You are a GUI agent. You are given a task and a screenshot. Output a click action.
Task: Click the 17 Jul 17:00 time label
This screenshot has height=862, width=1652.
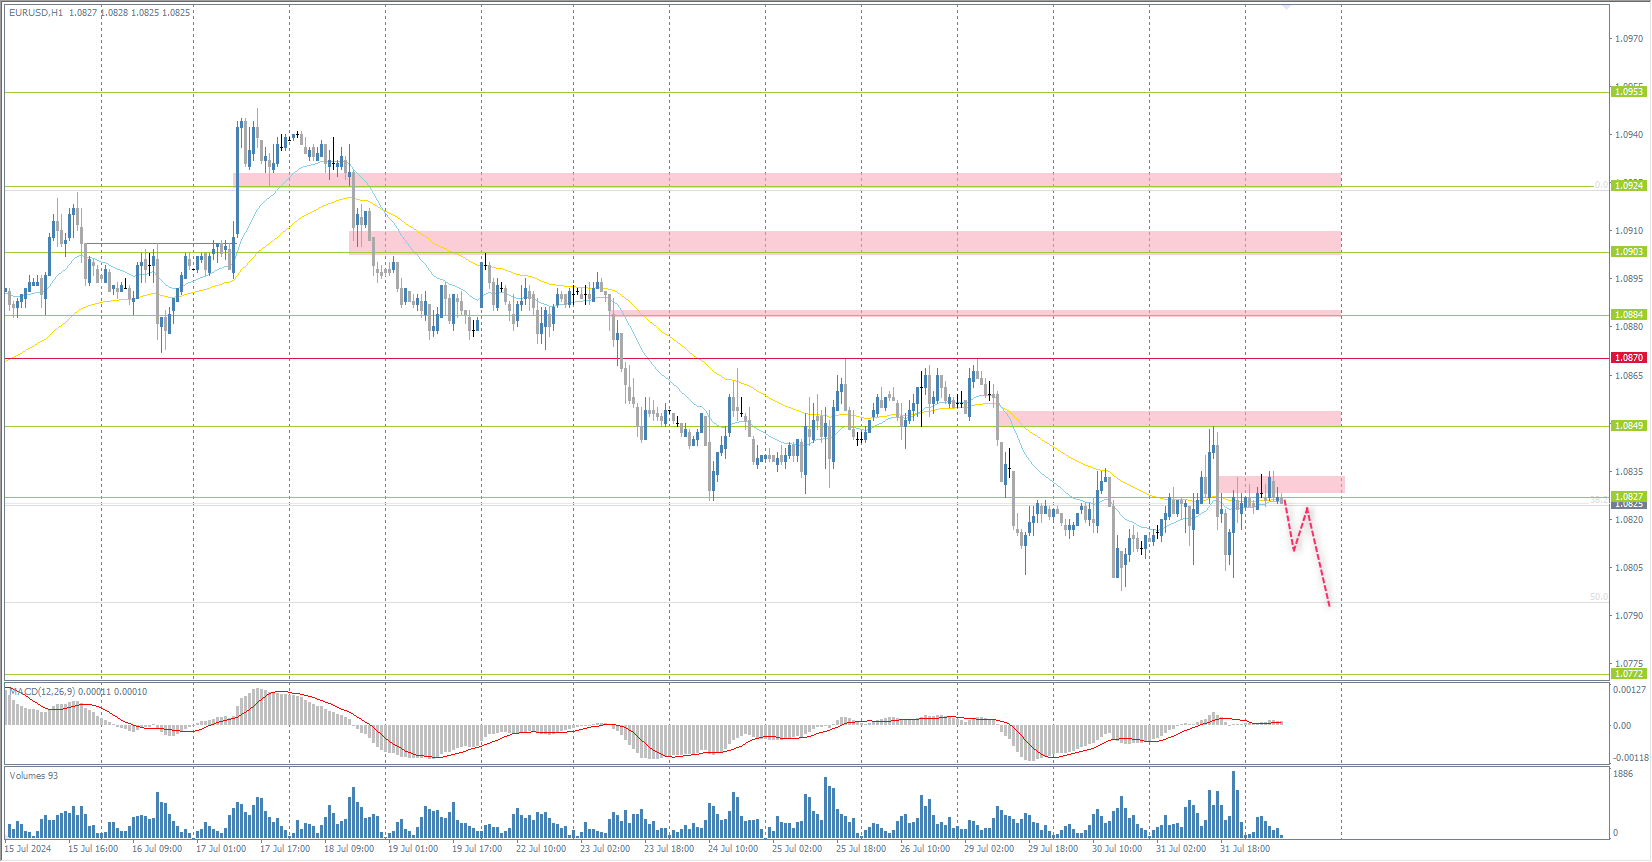(285, 849)
